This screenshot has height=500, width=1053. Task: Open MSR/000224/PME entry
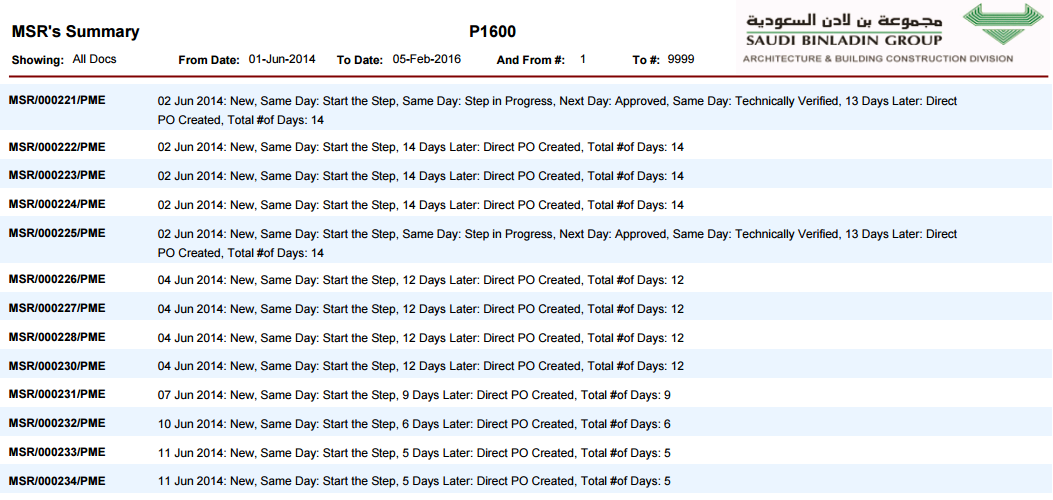[57, 204]
